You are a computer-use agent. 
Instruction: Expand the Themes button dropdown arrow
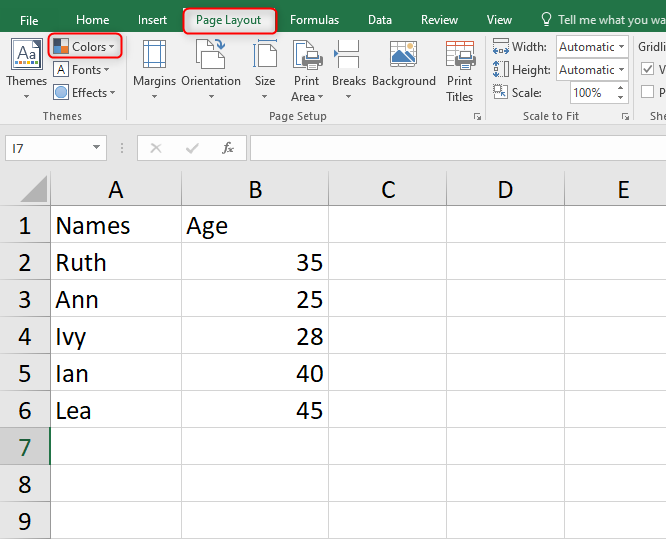tap(26, 97)
